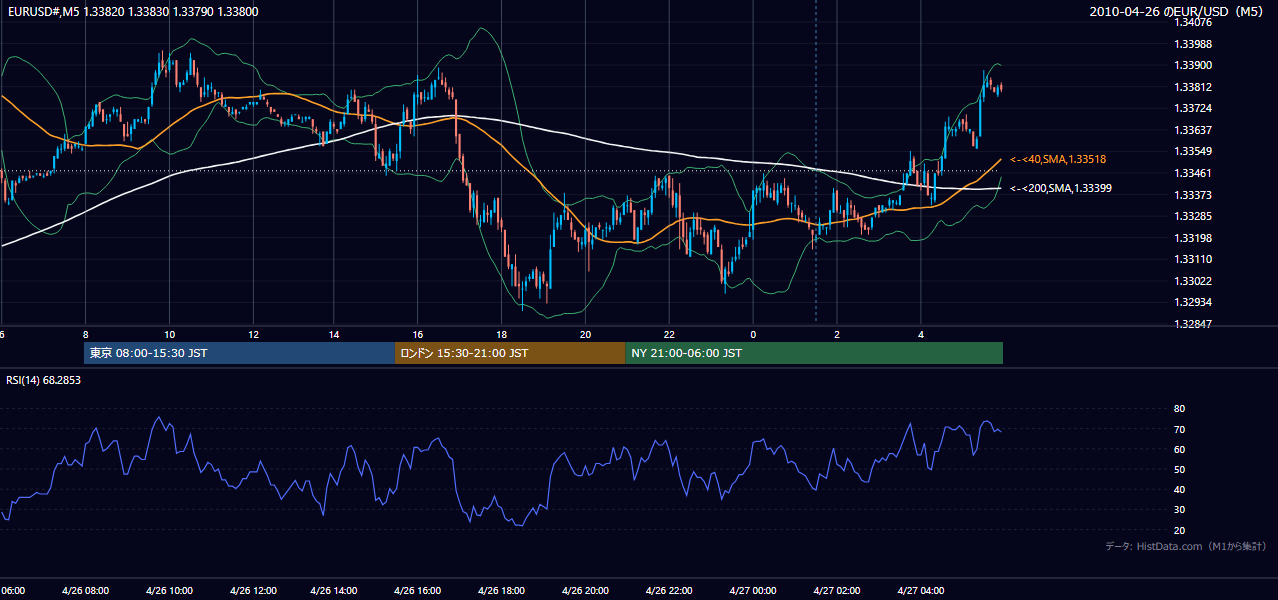Click price axis label 1.33900
The width and height of the screenshot is (1278, 600).
(1194, 65)
